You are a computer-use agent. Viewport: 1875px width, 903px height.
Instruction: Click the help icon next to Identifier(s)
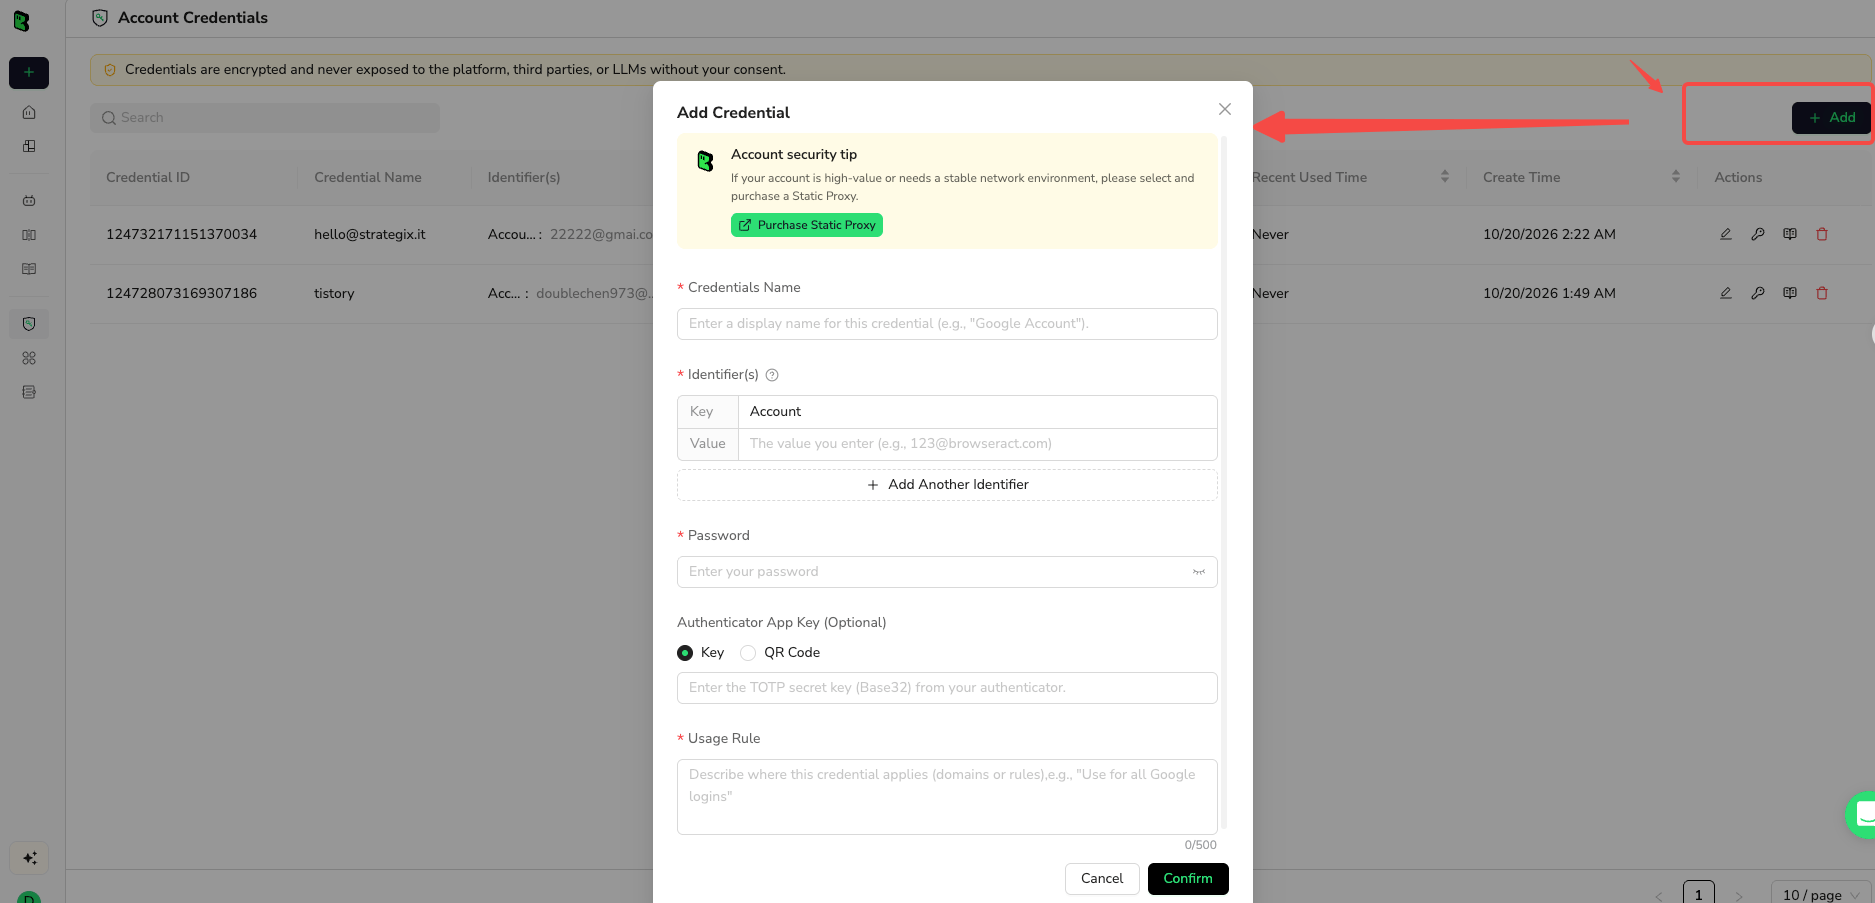coord(772,375)
